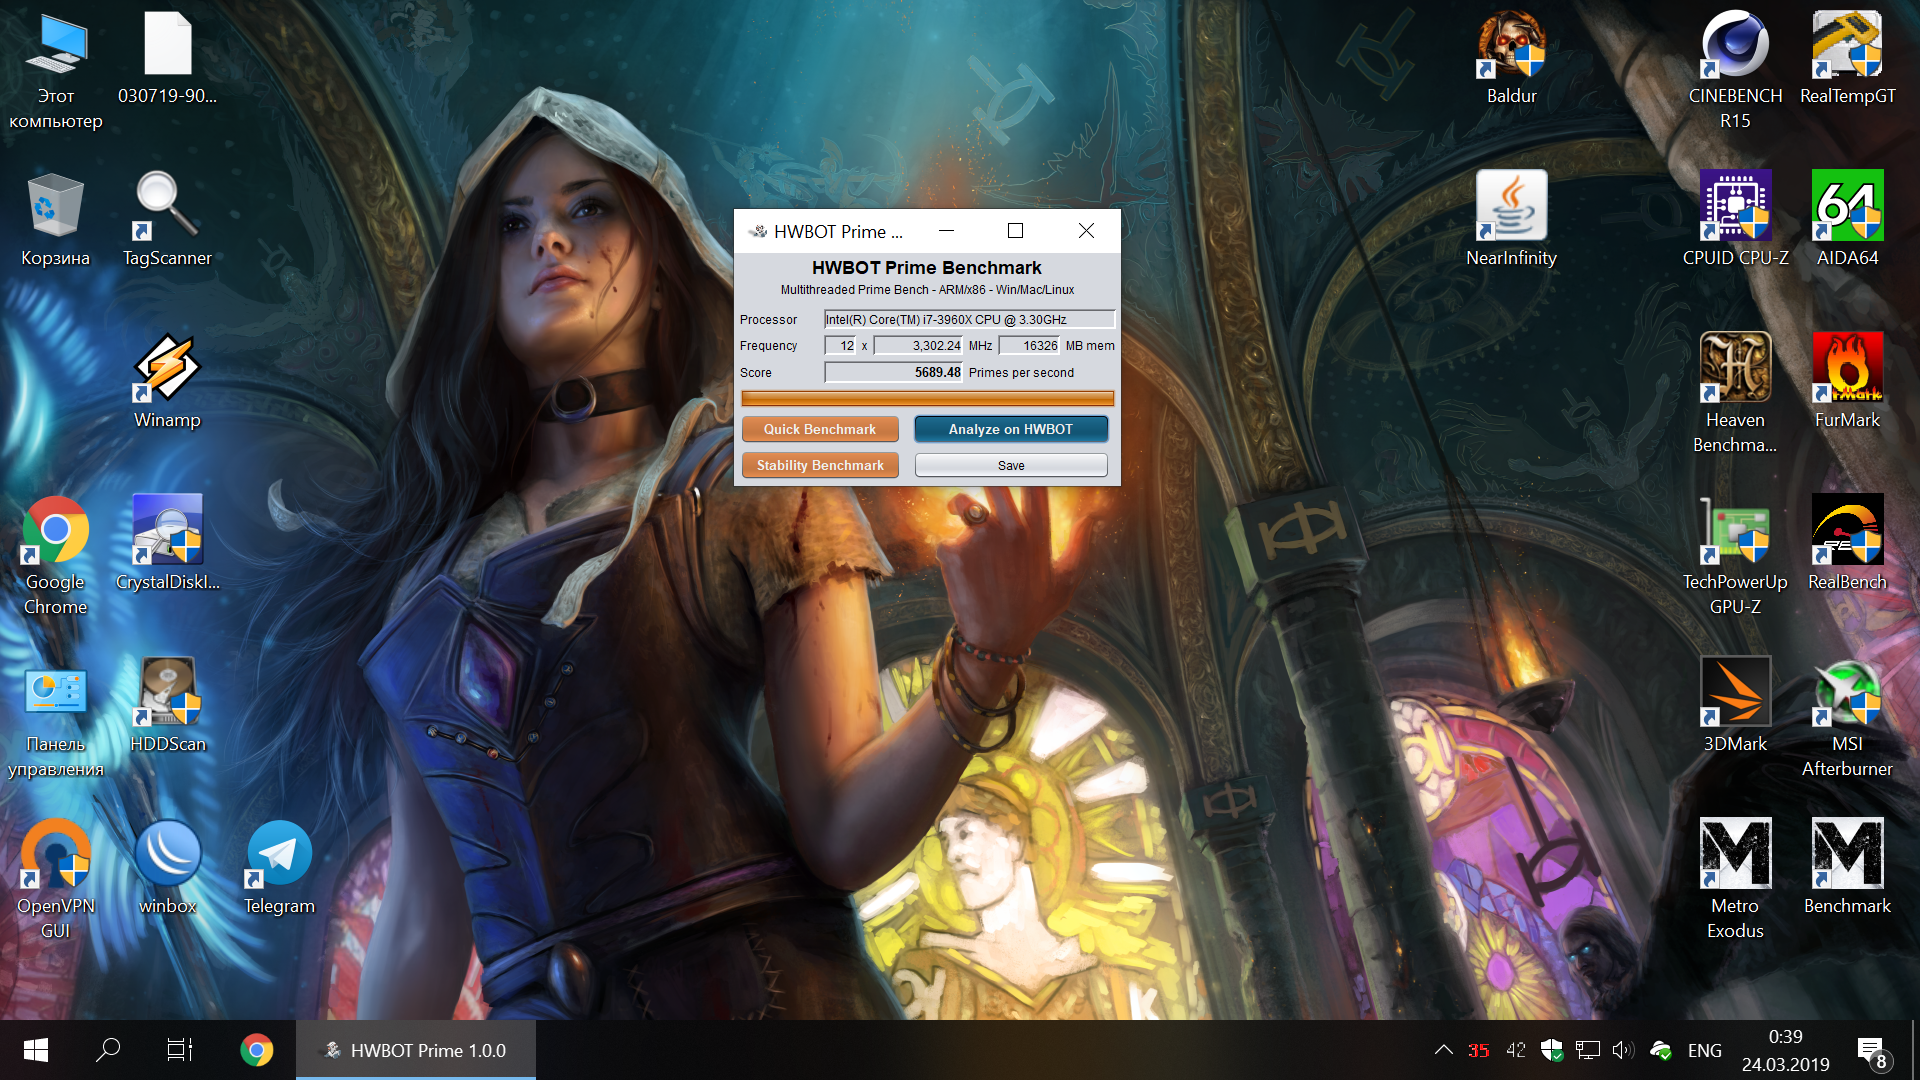1920x1080 pixels.
Task: Click the 16326 MB memory field
Action: (x=1029, y=345)
